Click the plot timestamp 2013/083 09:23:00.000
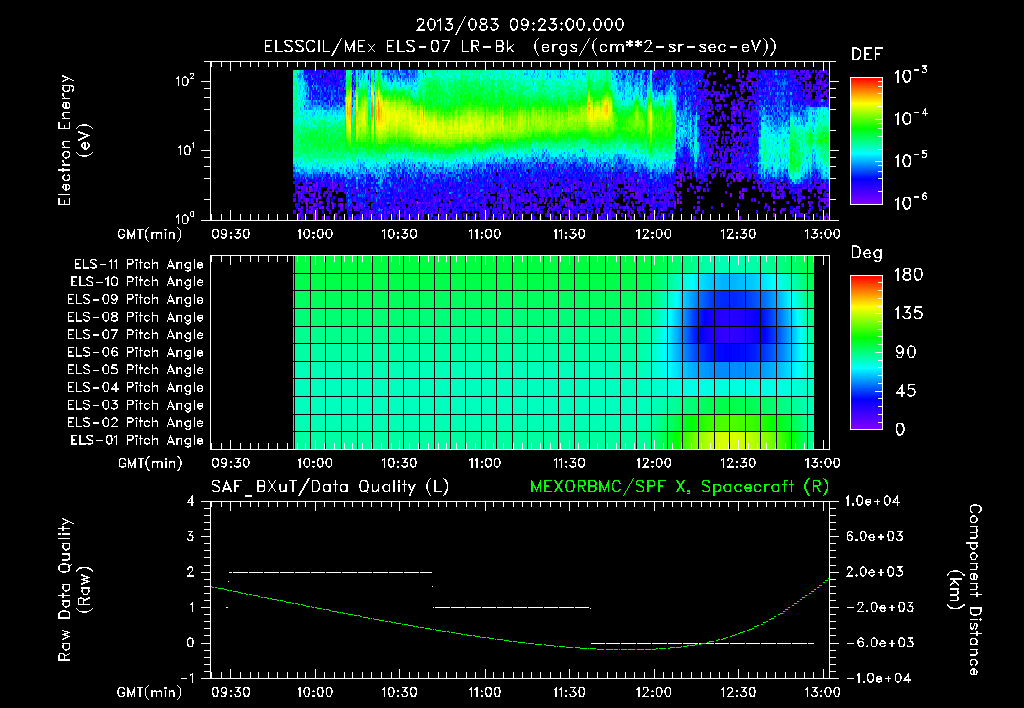This screenshot has width=1024, height=708. [x=520, y=25]
